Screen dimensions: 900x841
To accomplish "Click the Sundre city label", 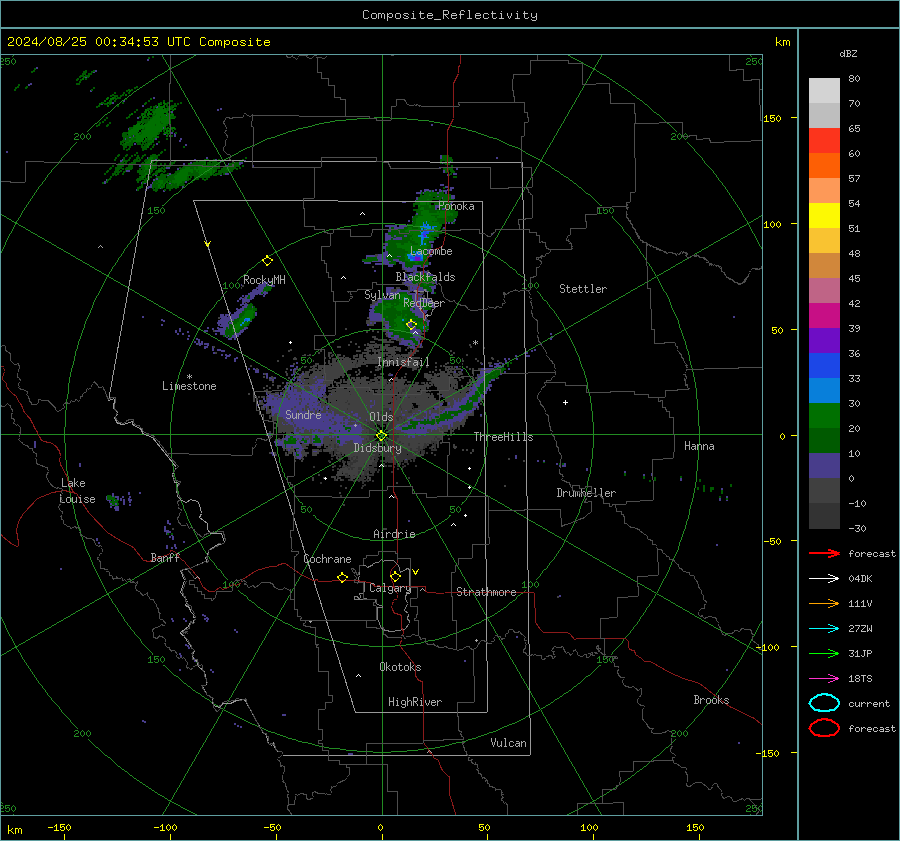I will (x=303, y=415).
